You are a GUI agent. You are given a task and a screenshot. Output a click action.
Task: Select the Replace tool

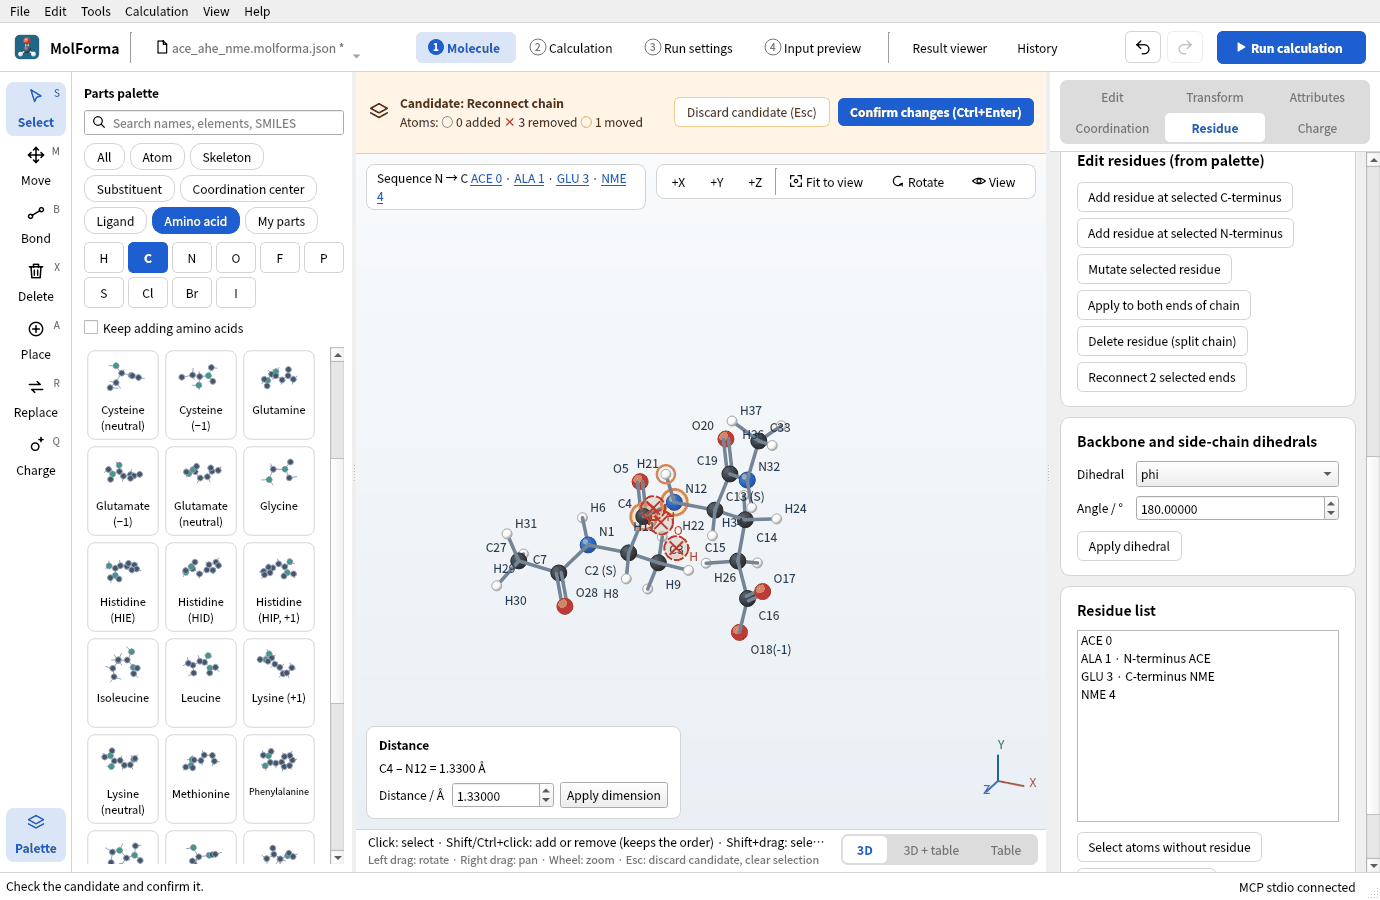click(x=36, y=398)
